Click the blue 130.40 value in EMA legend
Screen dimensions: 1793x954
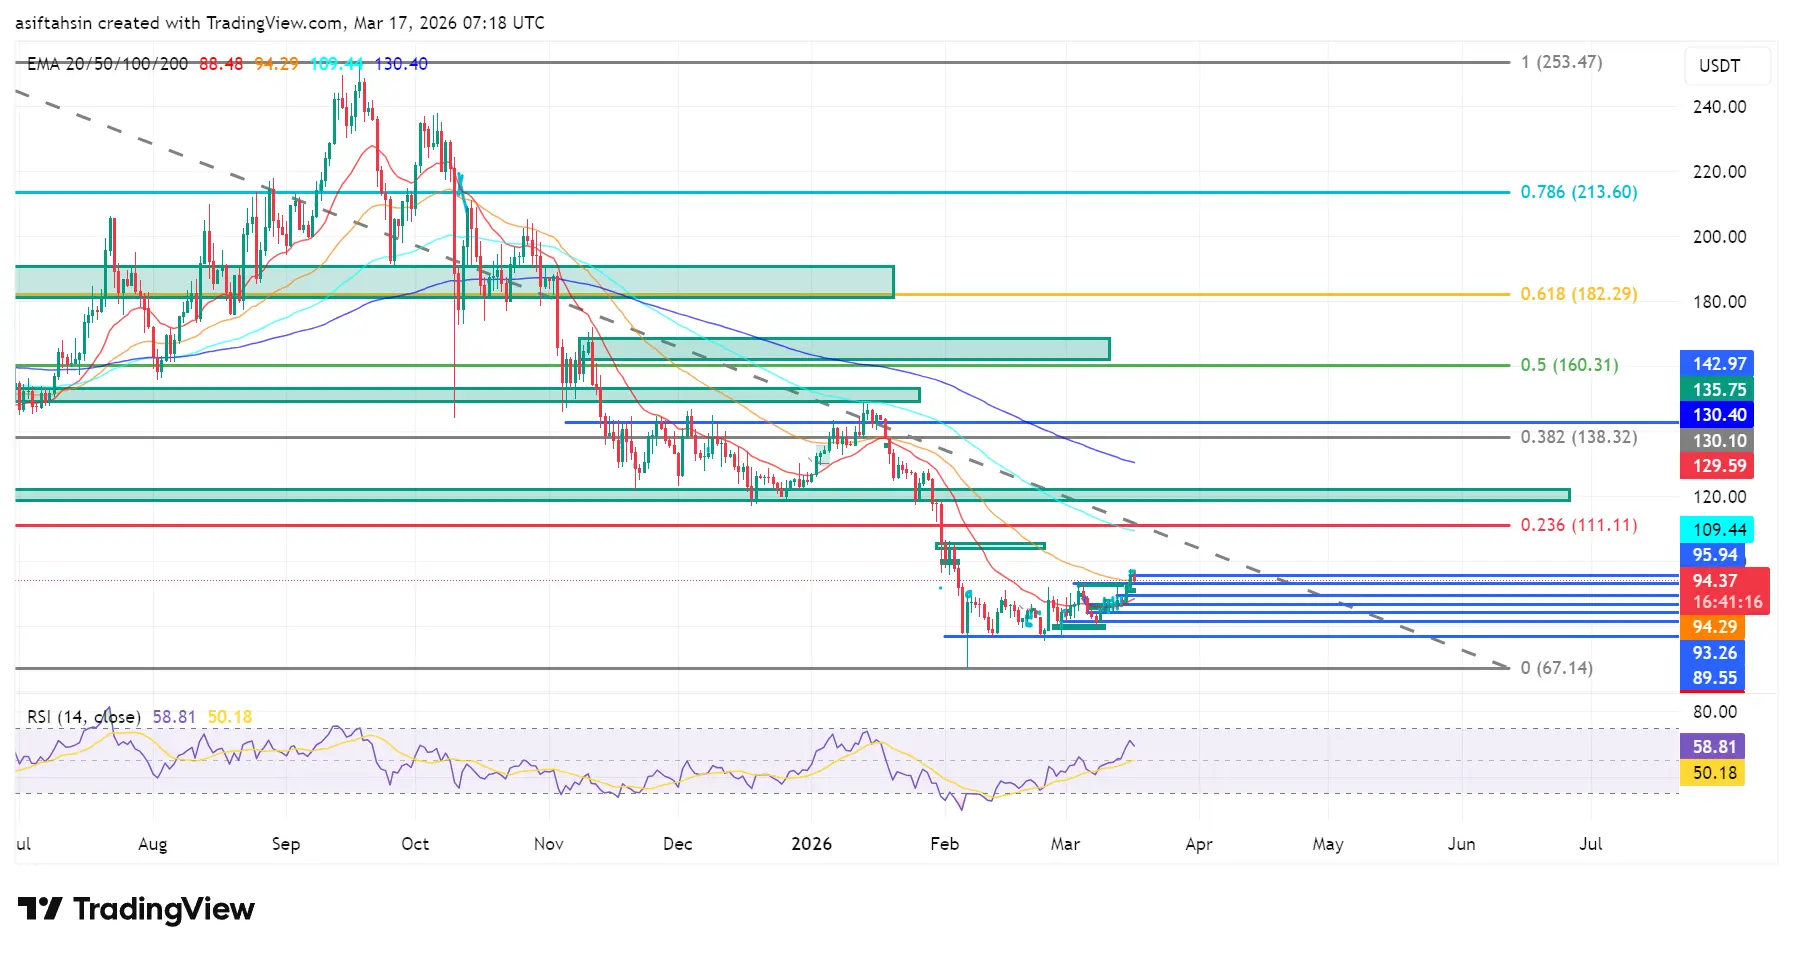401,64
